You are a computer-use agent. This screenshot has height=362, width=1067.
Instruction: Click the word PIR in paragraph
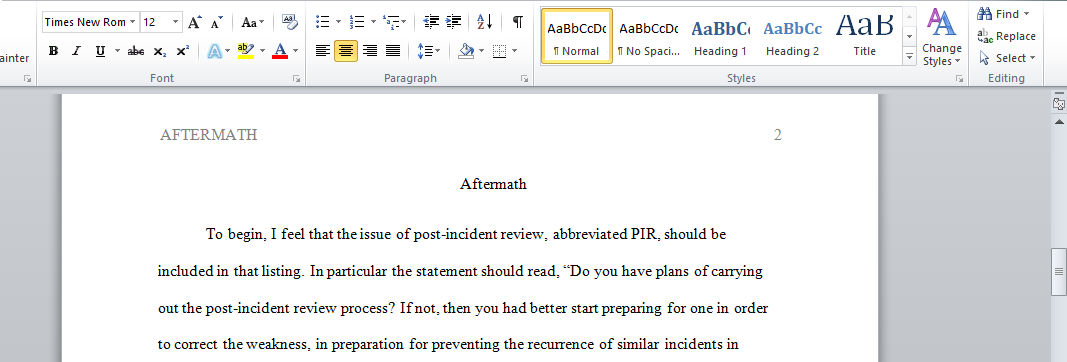644,234
